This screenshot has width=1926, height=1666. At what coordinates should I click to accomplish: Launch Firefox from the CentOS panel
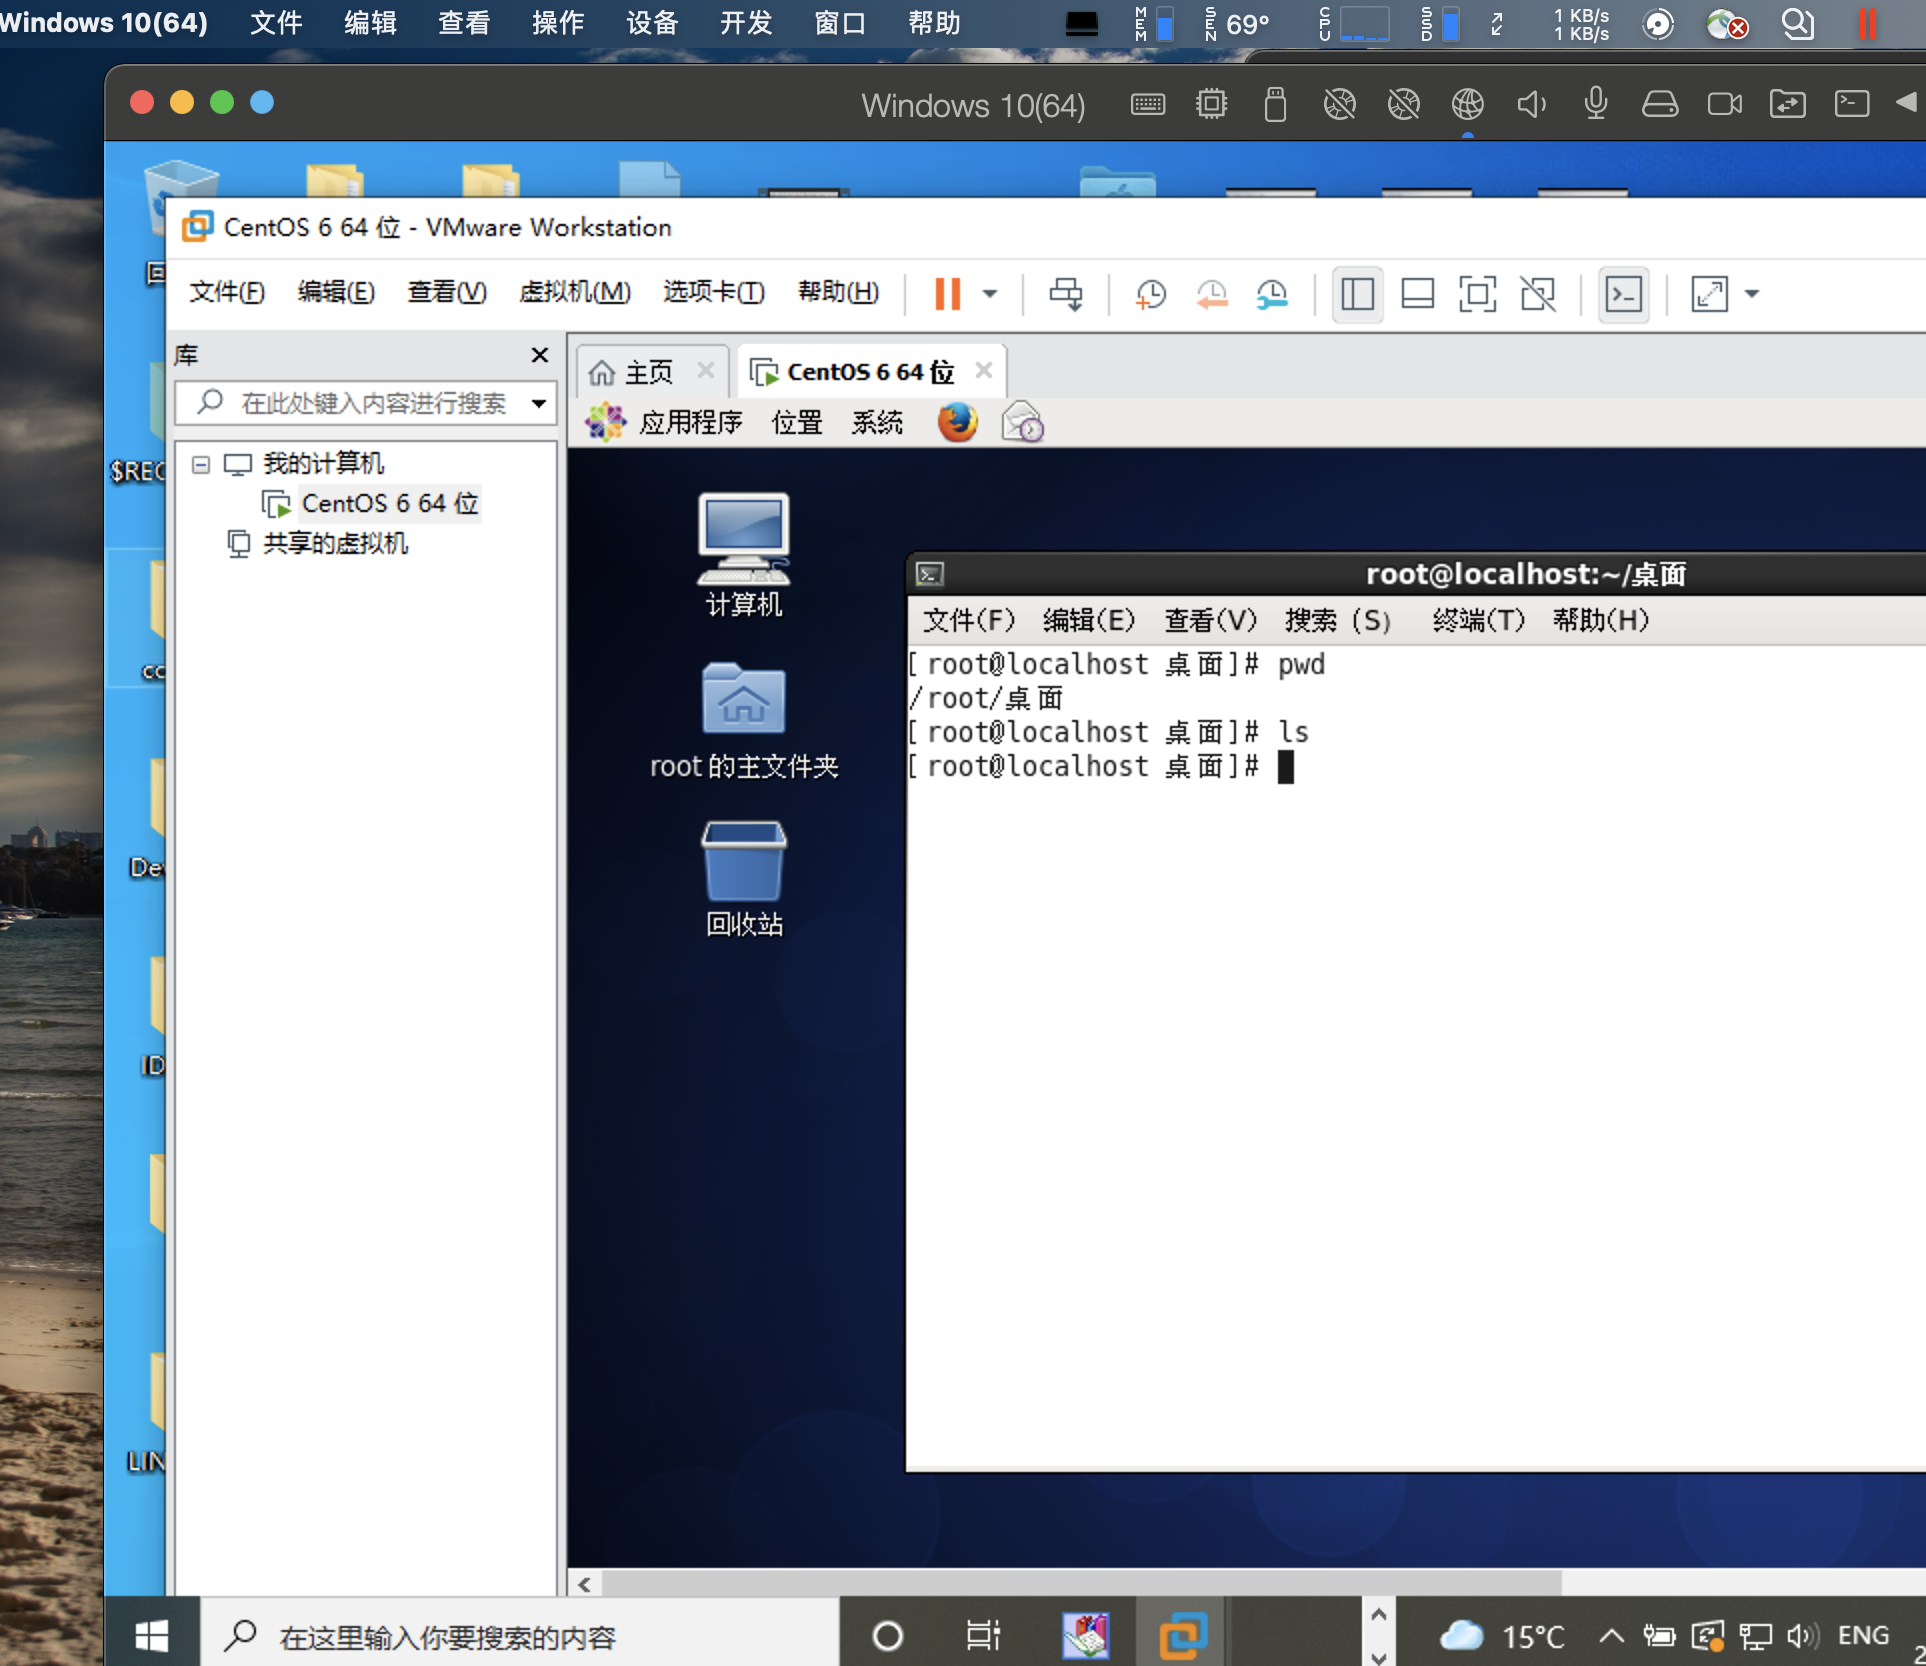tap(957, 422)
